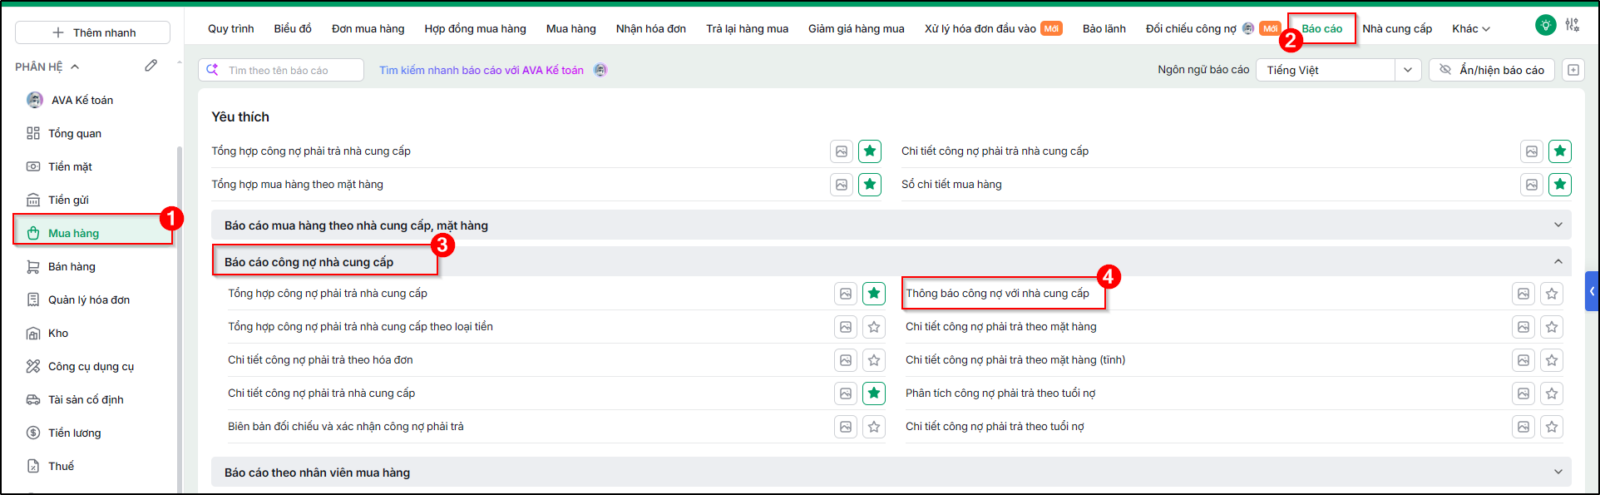This screenshot has height=495, width=1600.
Task: Collapse the Báo cáo công nợ nhà cung cấp section
Action: [x=1558, y=261]
